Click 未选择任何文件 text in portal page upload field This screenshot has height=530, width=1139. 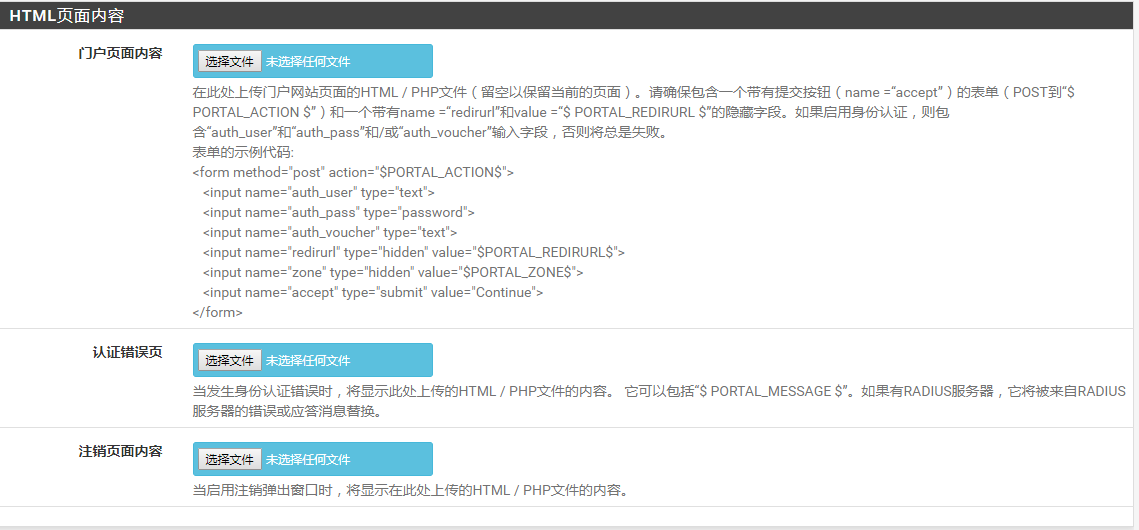[308, 61]
